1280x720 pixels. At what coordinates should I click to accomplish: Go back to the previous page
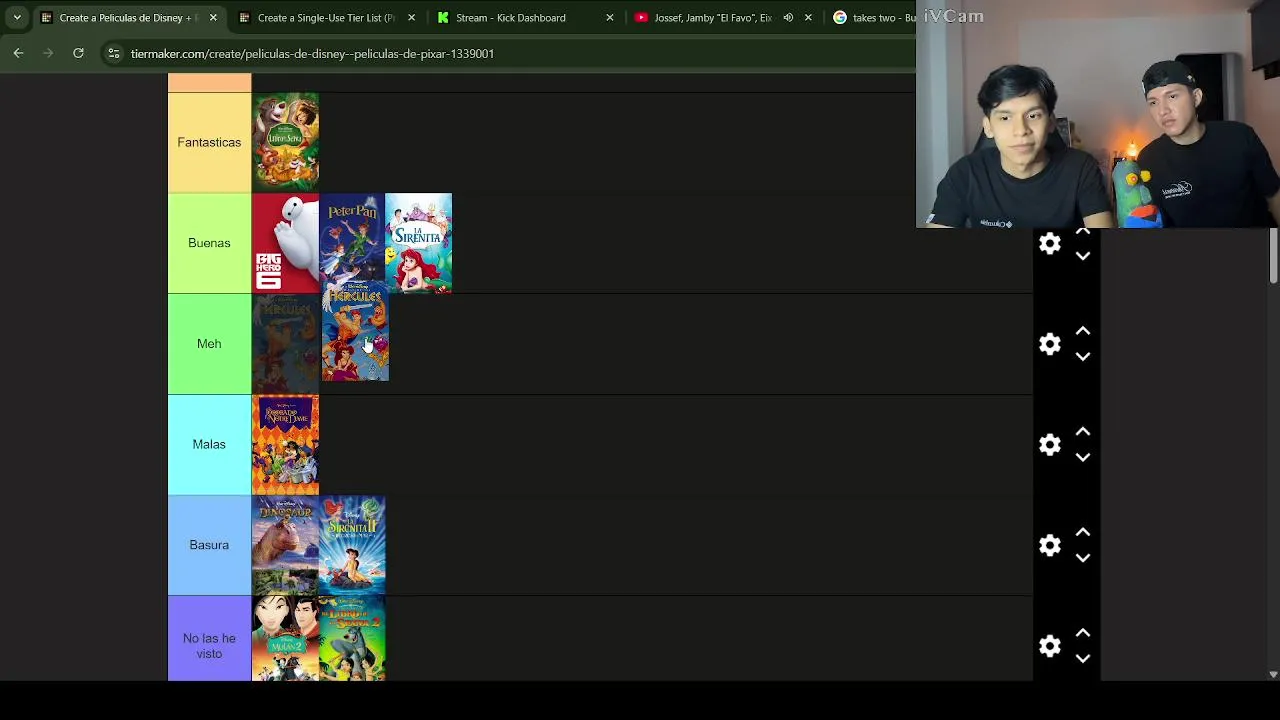(18, 53)
